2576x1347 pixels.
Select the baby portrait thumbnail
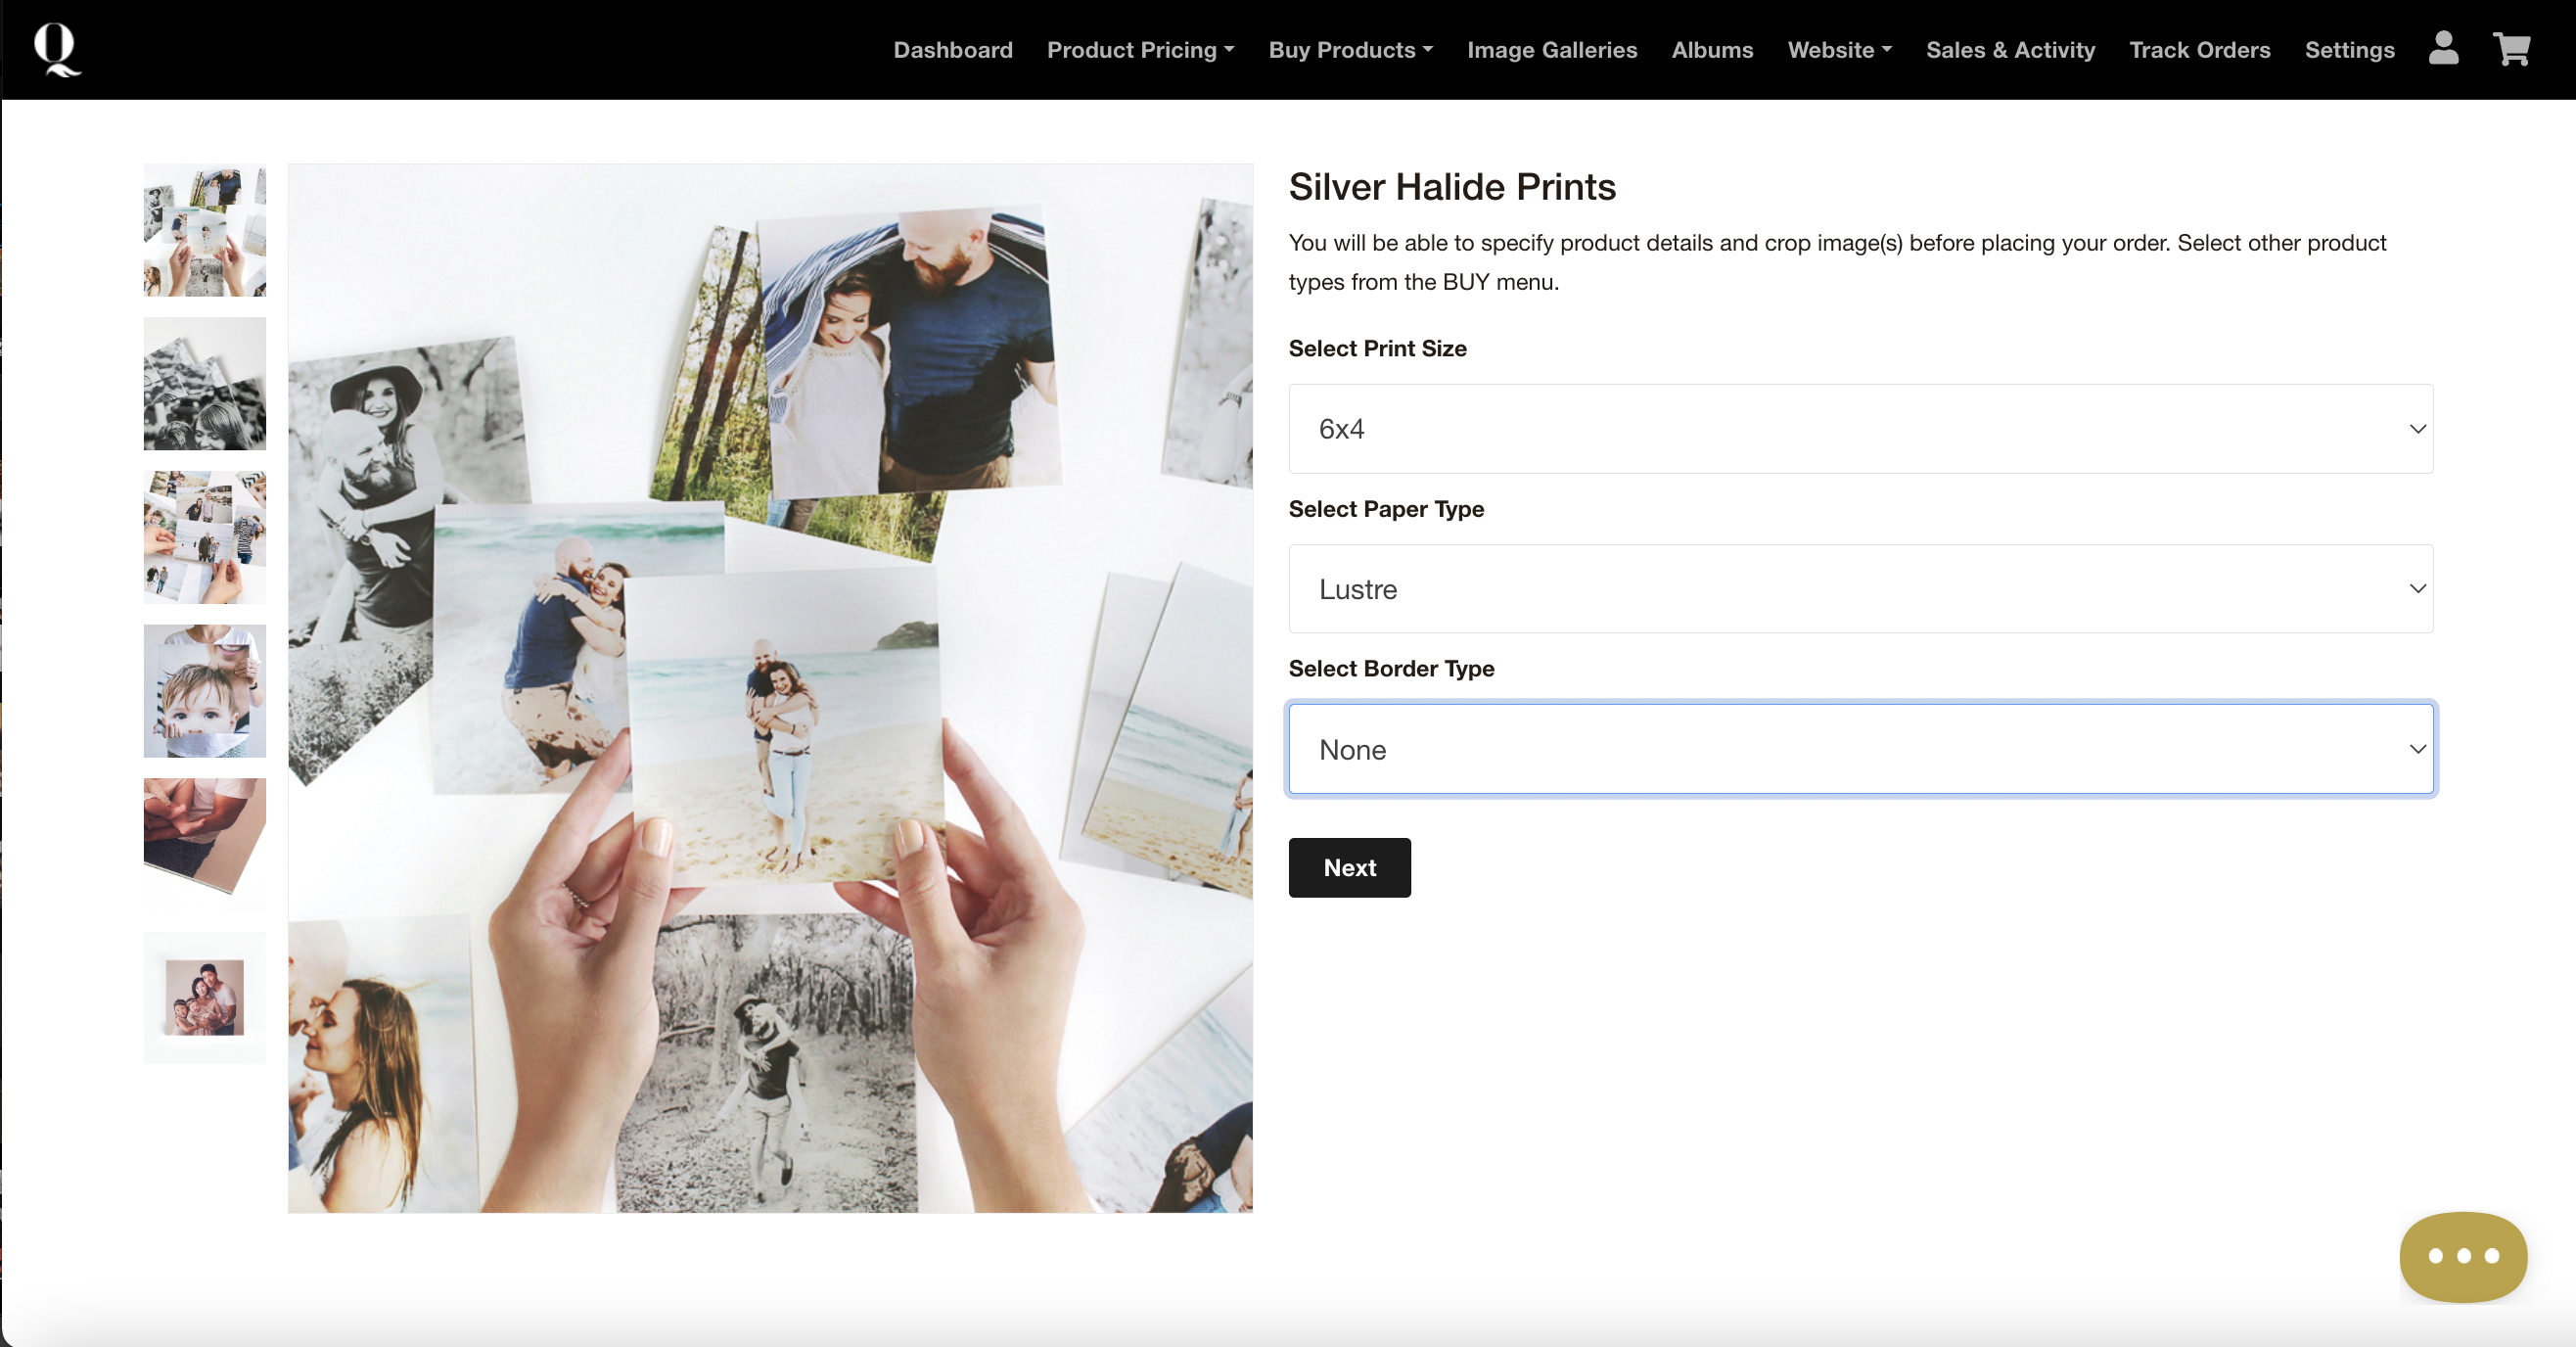click(x=205, y=692)
